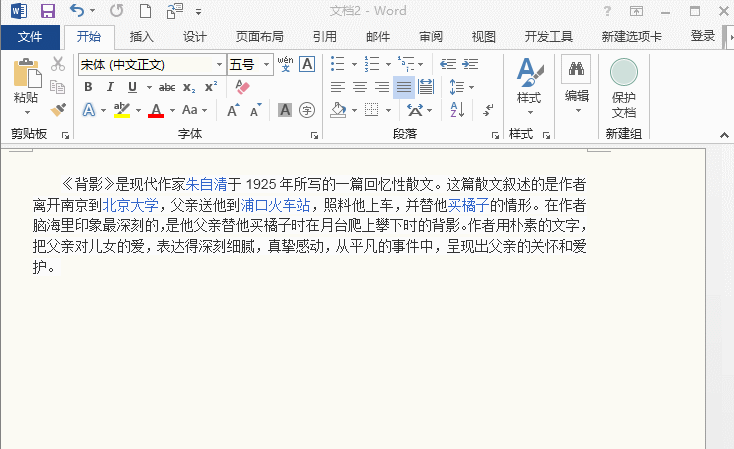The height and width of the screenshot is (449, 734).
Task: Toggle italic formatting
Action: (x=110, y=87)
